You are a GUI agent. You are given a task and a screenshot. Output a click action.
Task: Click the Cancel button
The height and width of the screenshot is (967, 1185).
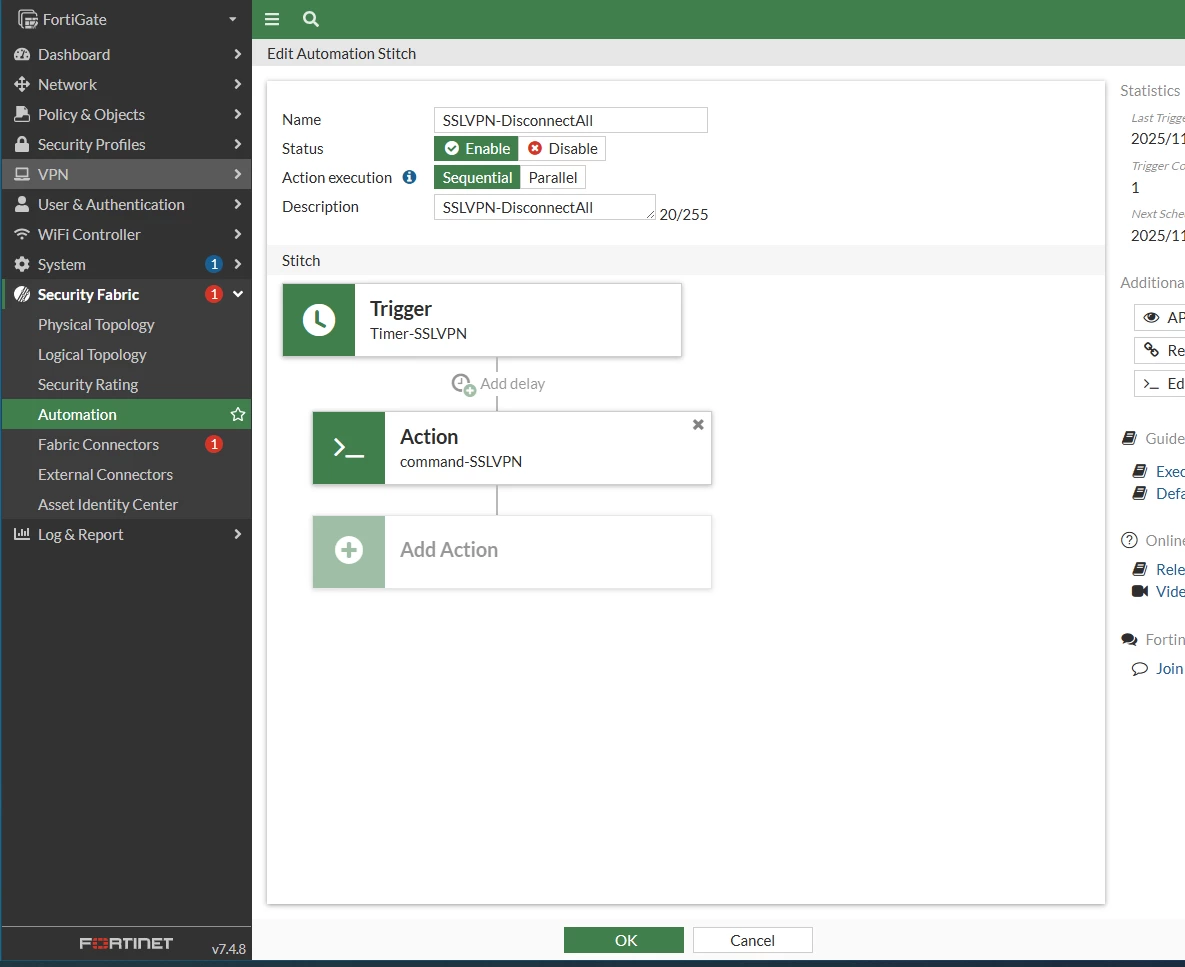point(752,941)
